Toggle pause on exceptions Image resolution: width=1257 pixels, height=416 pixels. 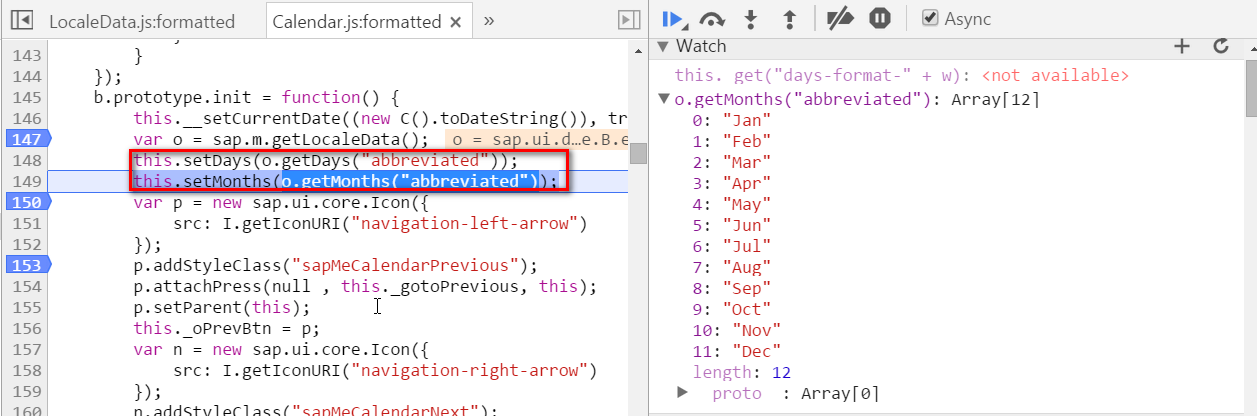point(879,18)
